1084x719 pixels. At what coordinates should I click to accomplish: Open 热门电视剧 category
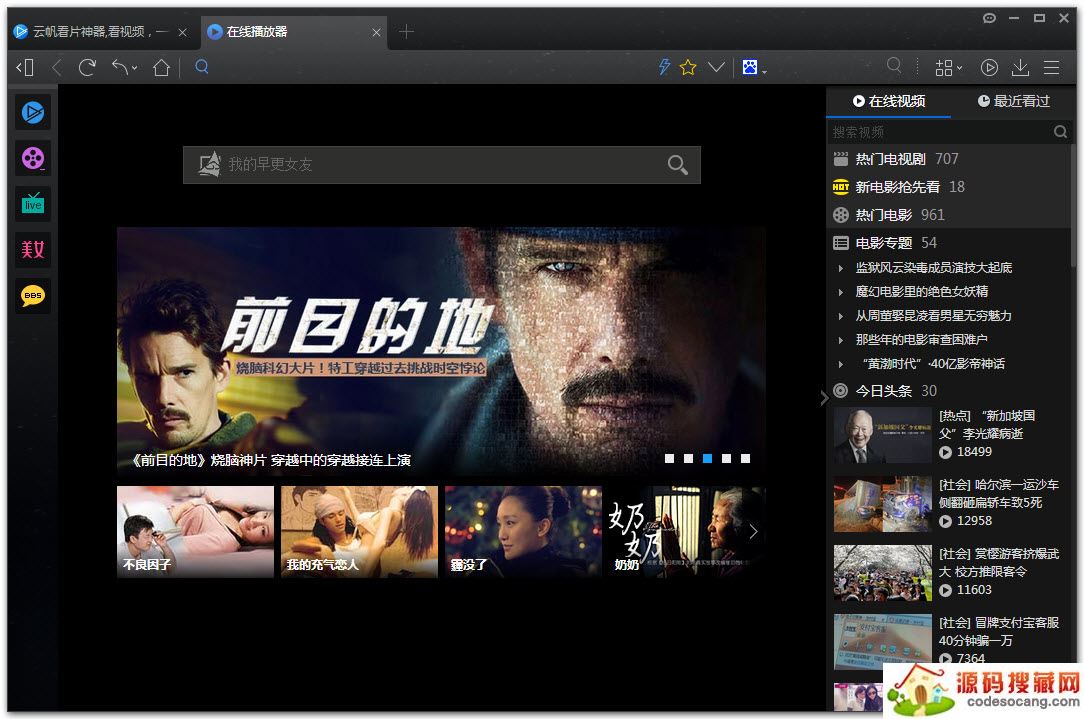(x=890, y=159)
